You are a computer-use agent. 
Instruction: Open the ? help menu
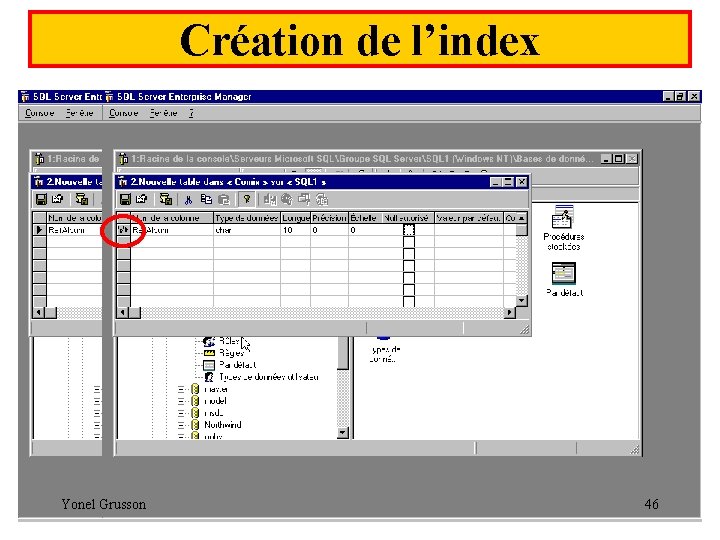(x=191, y=113)
